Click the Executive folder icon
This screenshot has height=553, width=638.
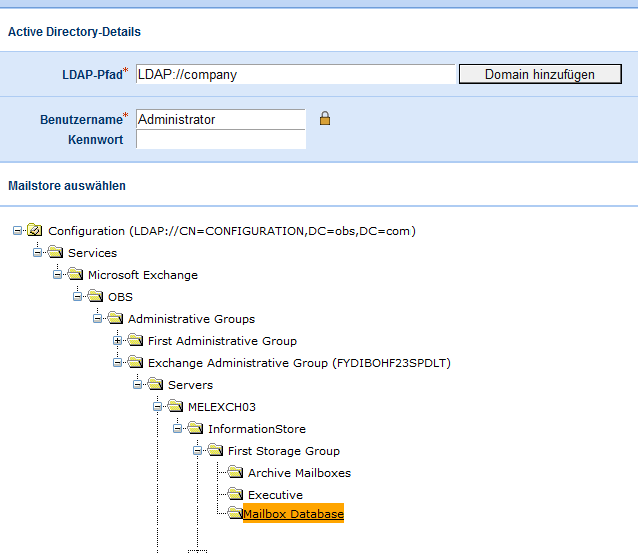235,495
